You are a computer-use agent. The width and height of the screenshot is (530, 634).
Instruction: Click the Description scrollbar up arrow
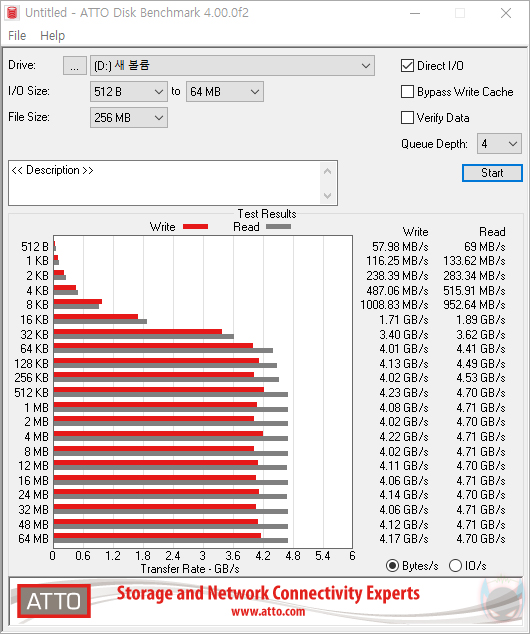[327, 171]
